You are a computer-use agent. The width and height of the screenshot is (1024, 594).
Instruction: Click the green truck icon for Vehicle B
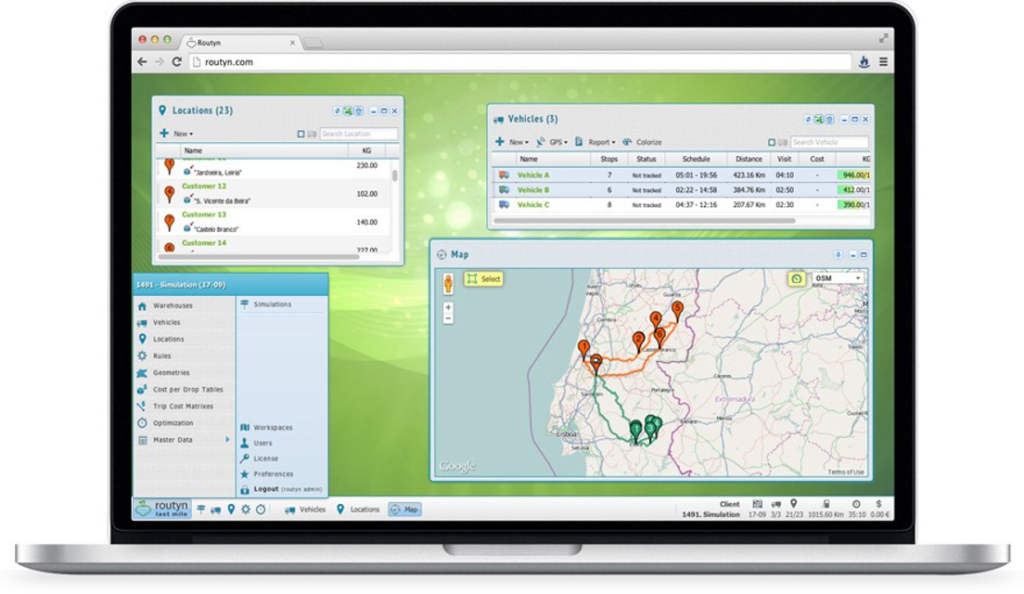tap(504, 190)
